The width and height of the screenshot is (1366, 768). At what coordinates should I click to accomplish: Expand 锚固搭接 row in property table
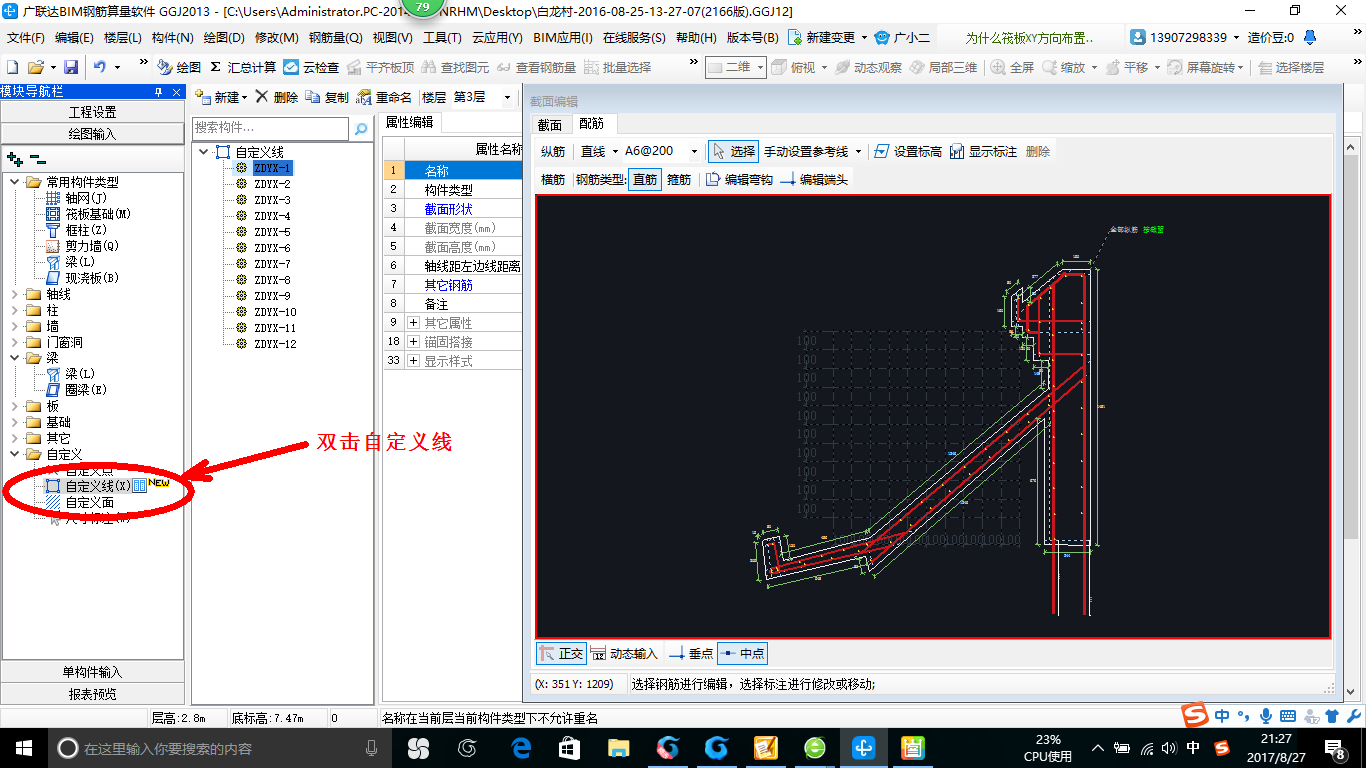(414, 342)
